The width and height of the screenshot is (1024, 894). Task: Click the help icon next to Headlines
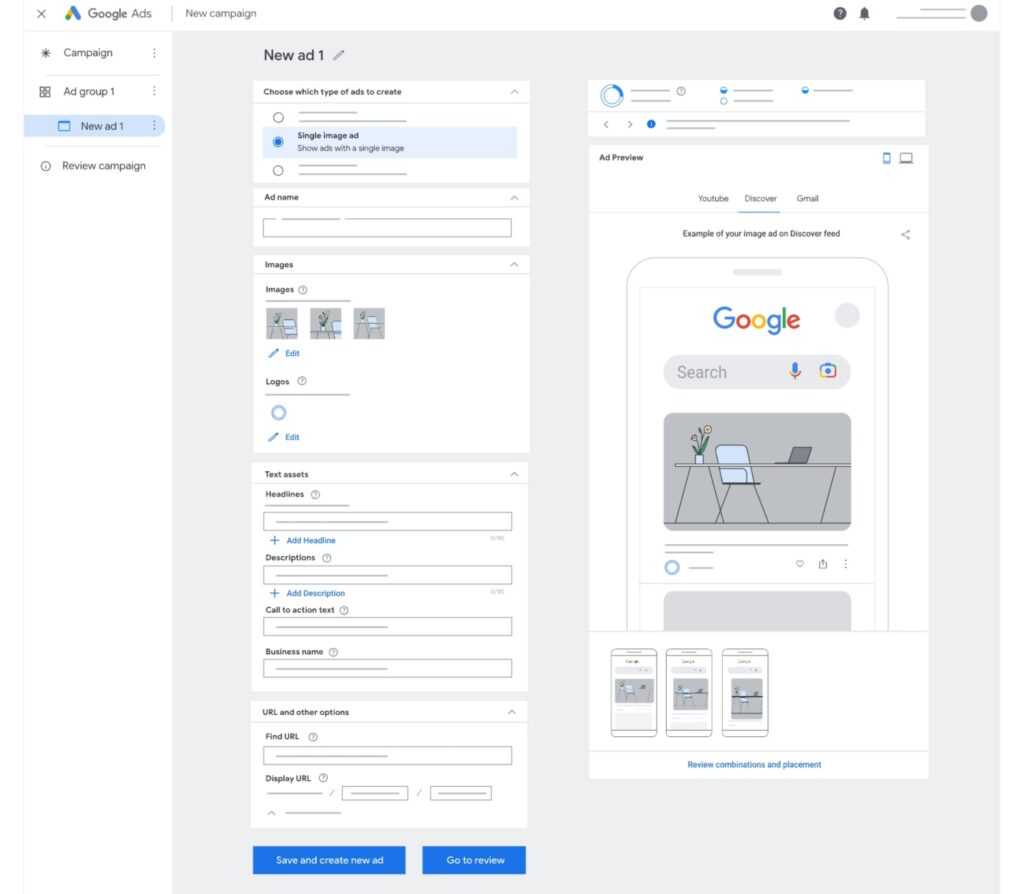(315, 495)
